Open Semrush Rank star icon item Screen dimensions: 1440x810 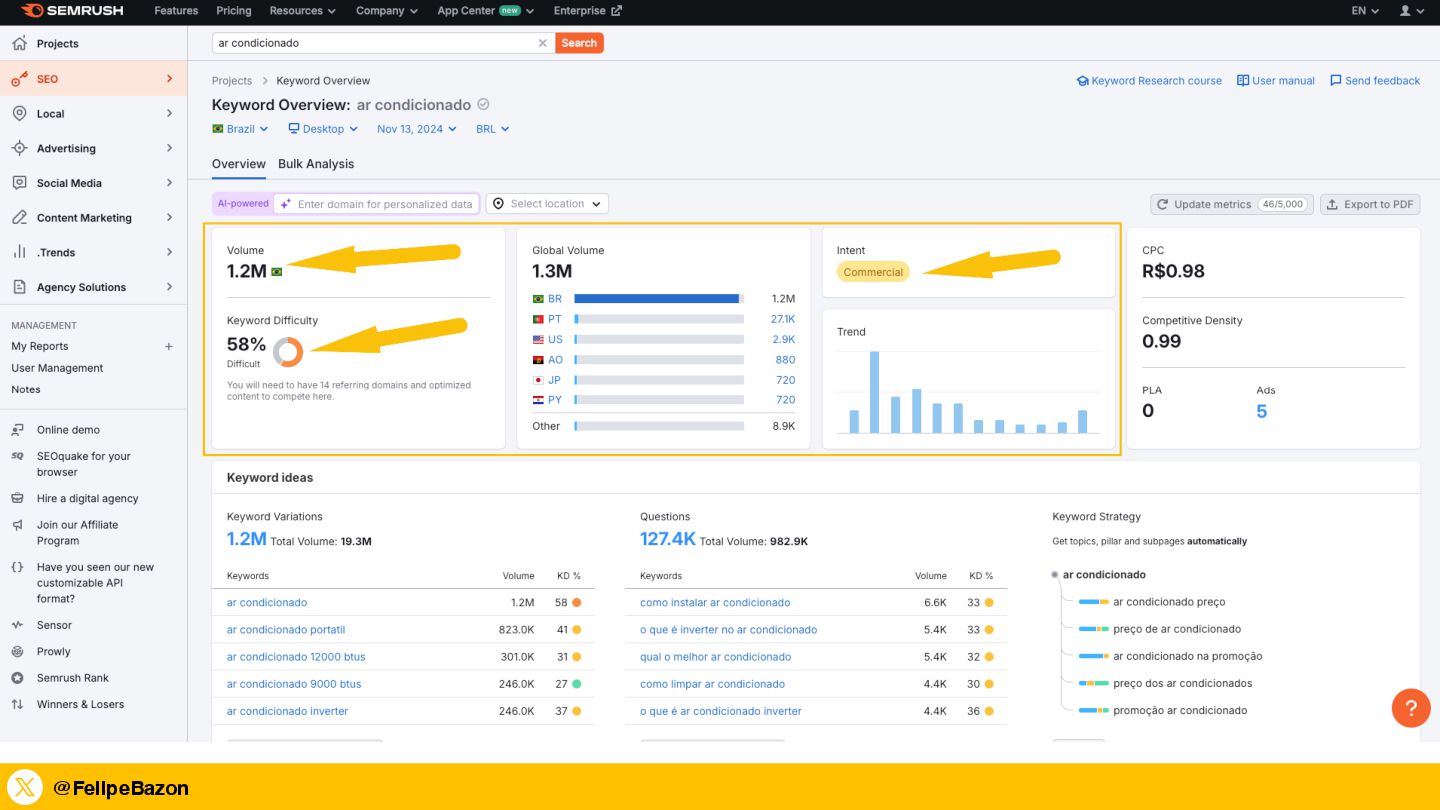[17, 678]
